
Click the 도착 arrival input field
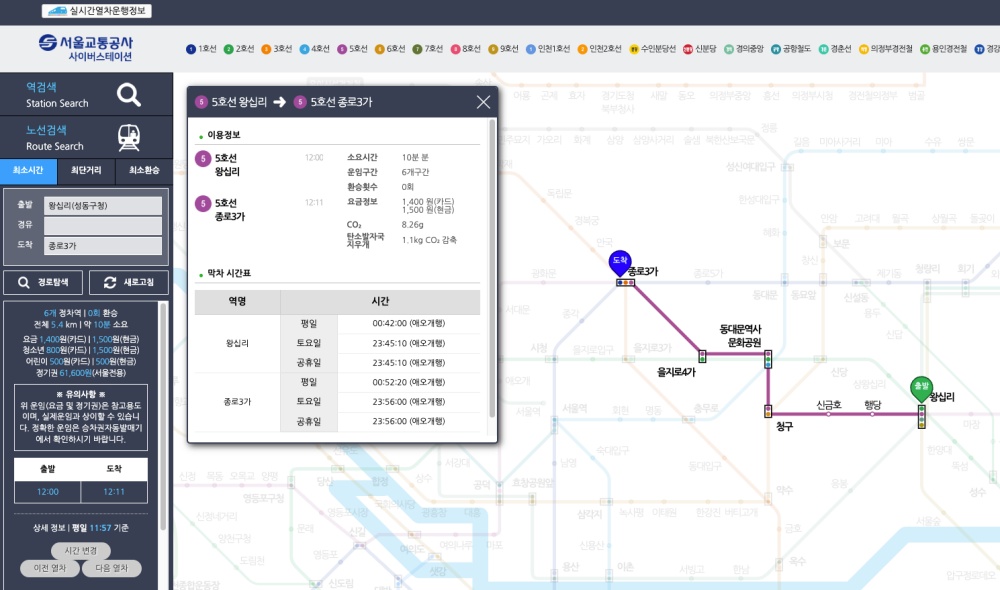(x=103, y=246)
